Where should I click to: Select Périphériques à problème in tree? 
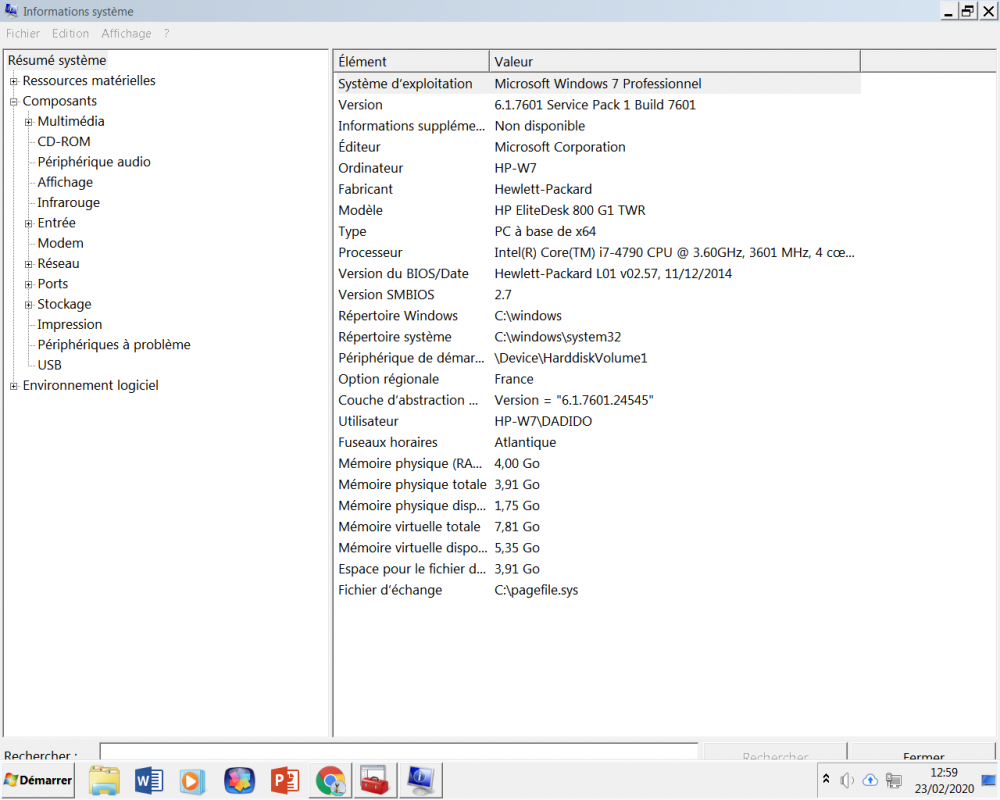click(x=113, y=345)
